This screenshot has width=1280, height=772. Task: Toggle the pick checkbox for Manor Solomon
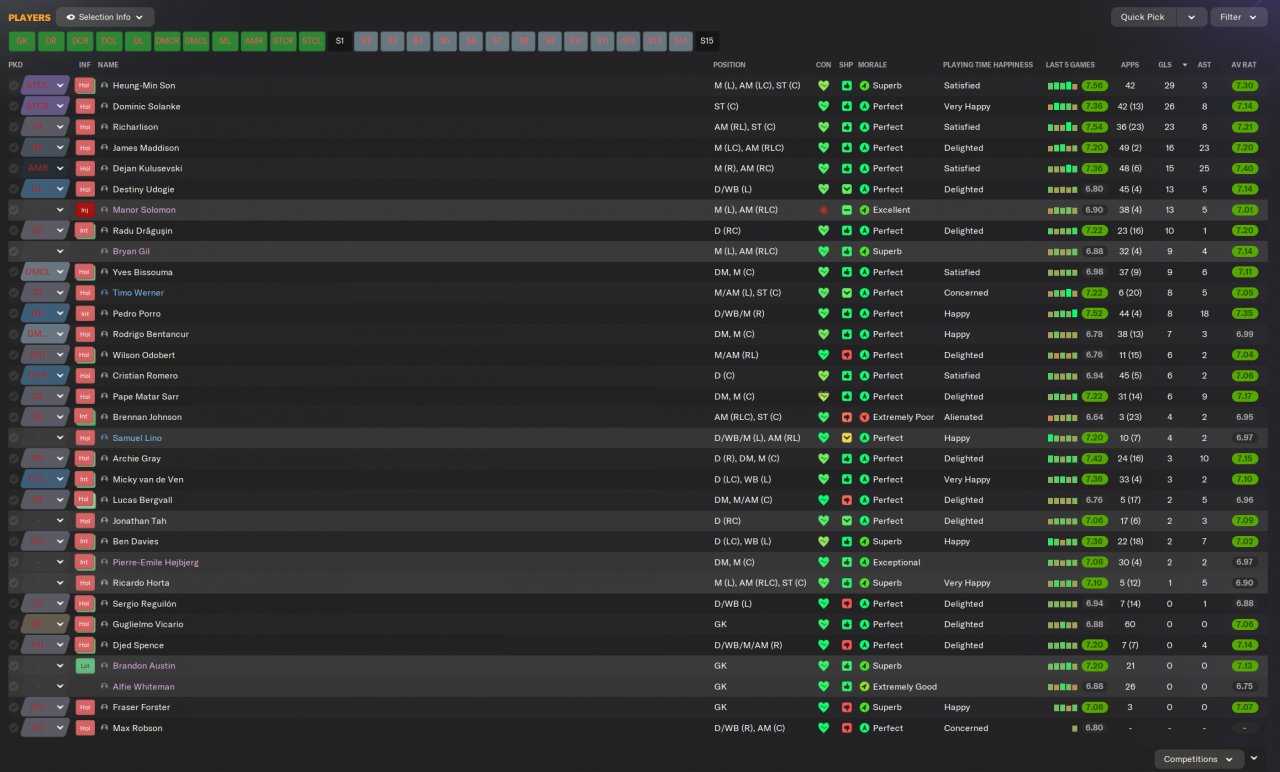click(x=14, y=210)
